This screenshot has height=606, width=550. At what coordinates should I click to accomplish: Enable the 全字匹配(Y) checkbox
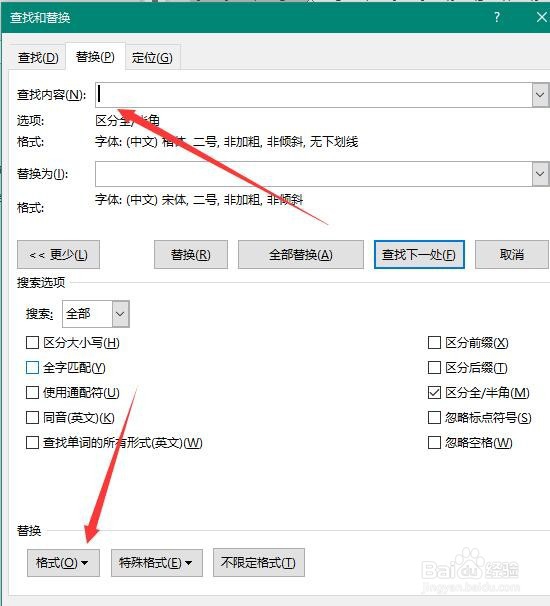click(x=32, y=368)
